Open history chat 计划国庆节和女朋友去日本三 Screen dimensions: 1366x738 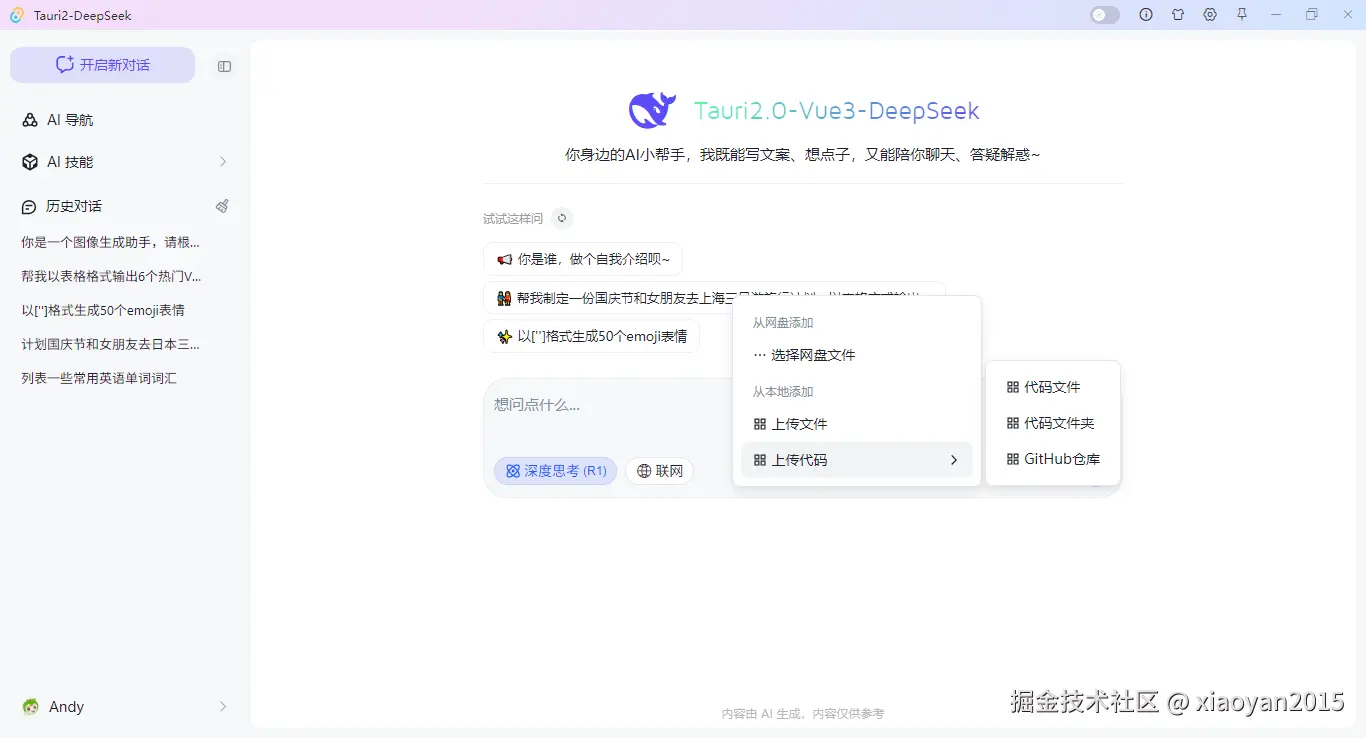111,344
